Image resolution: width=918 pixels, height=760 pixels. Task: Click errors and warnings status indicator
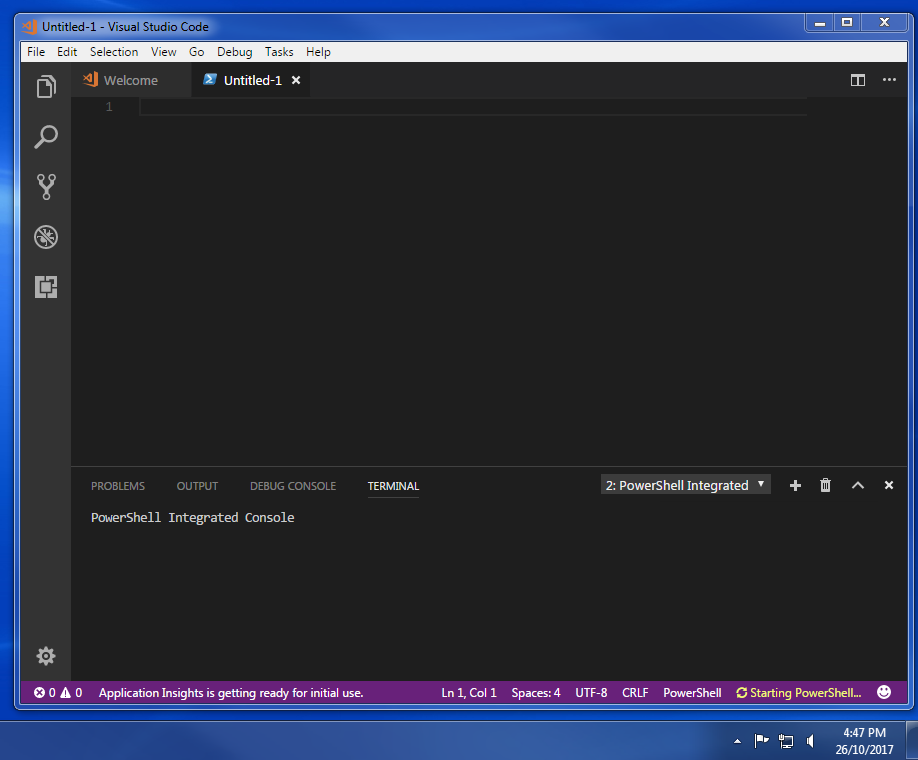57,692
